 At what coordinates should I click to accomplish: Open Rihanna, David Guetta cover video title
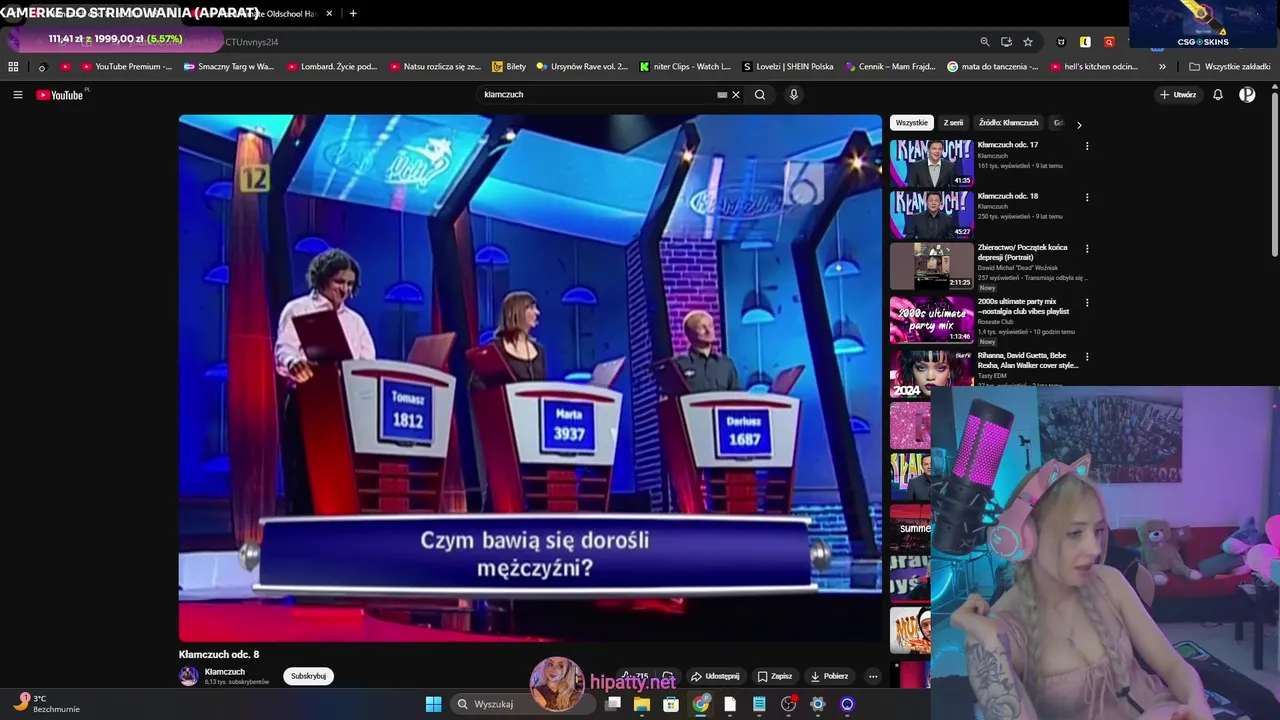pyautogui.click(x=1027, y=360)
